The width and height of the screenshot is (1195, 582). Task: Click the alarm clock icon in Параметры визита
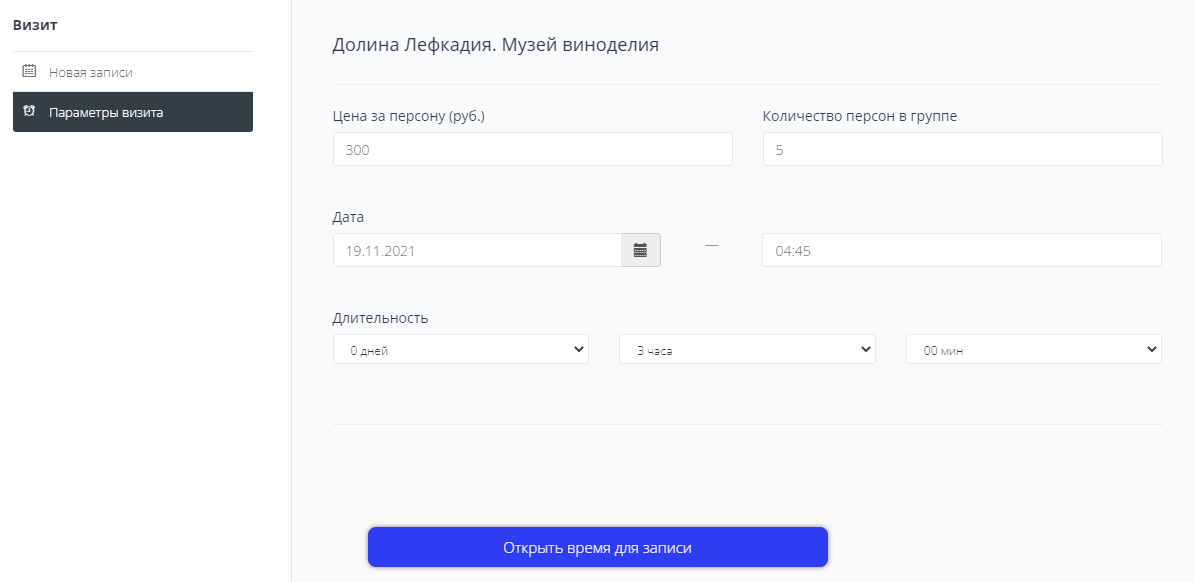point(29,111)
